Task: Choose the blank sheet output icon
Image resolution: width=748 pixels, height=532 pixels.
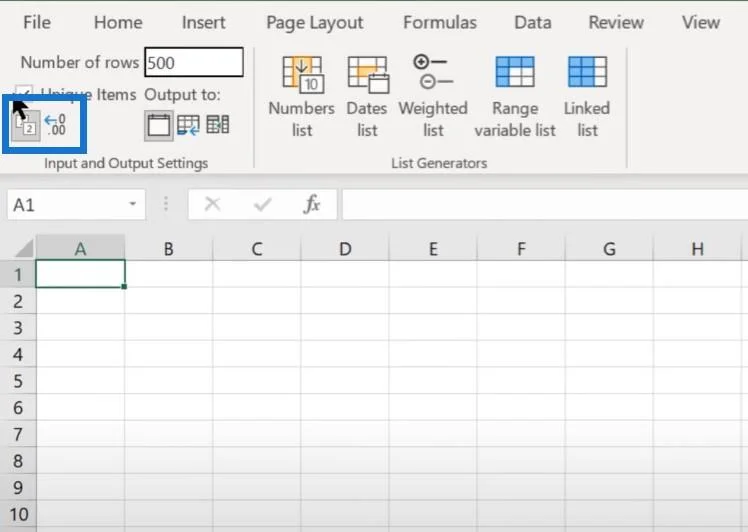Action: tap(158, 125)
